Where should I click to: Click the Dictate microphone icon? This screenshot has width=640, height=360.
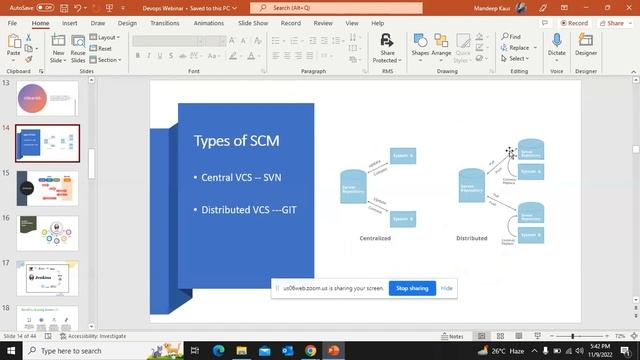[557, 41]
